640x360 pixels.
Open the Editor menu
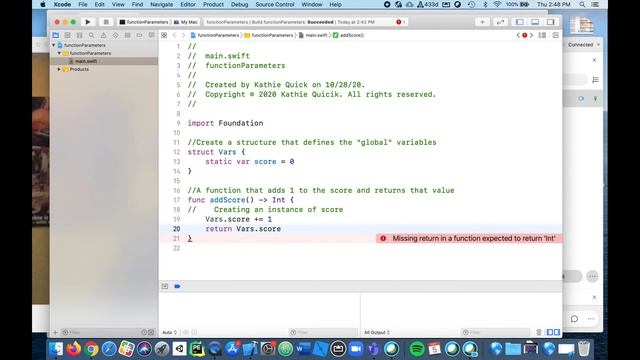[x=188, y=4]
